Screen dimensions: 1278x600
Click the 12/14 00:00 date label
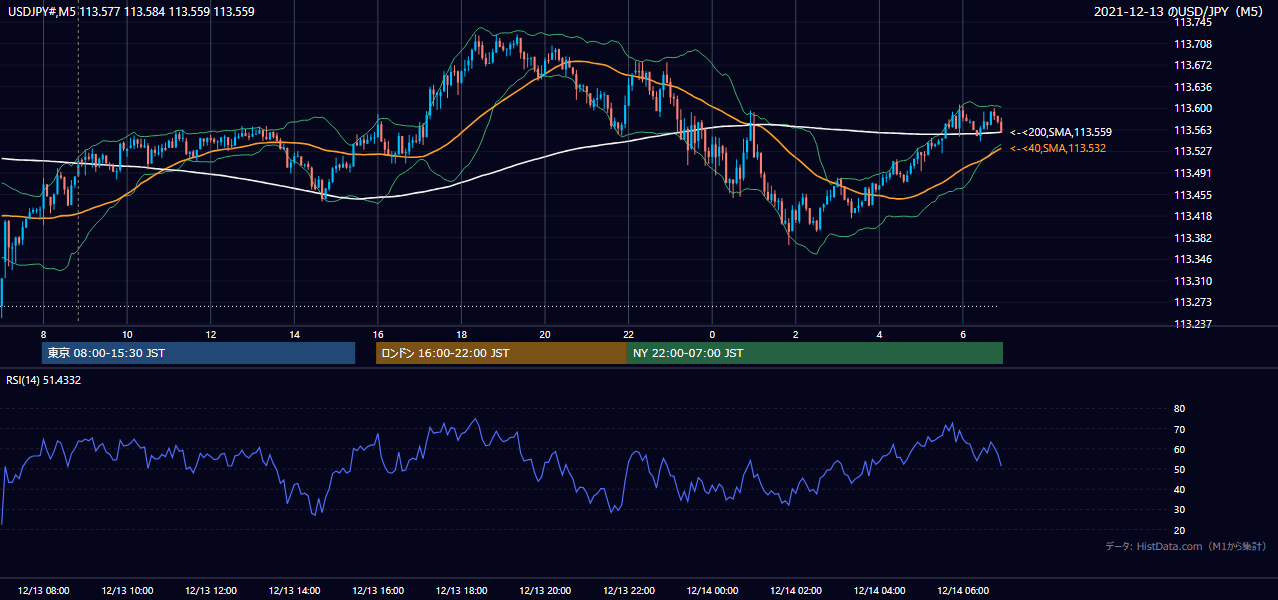[x=712, y=591]
